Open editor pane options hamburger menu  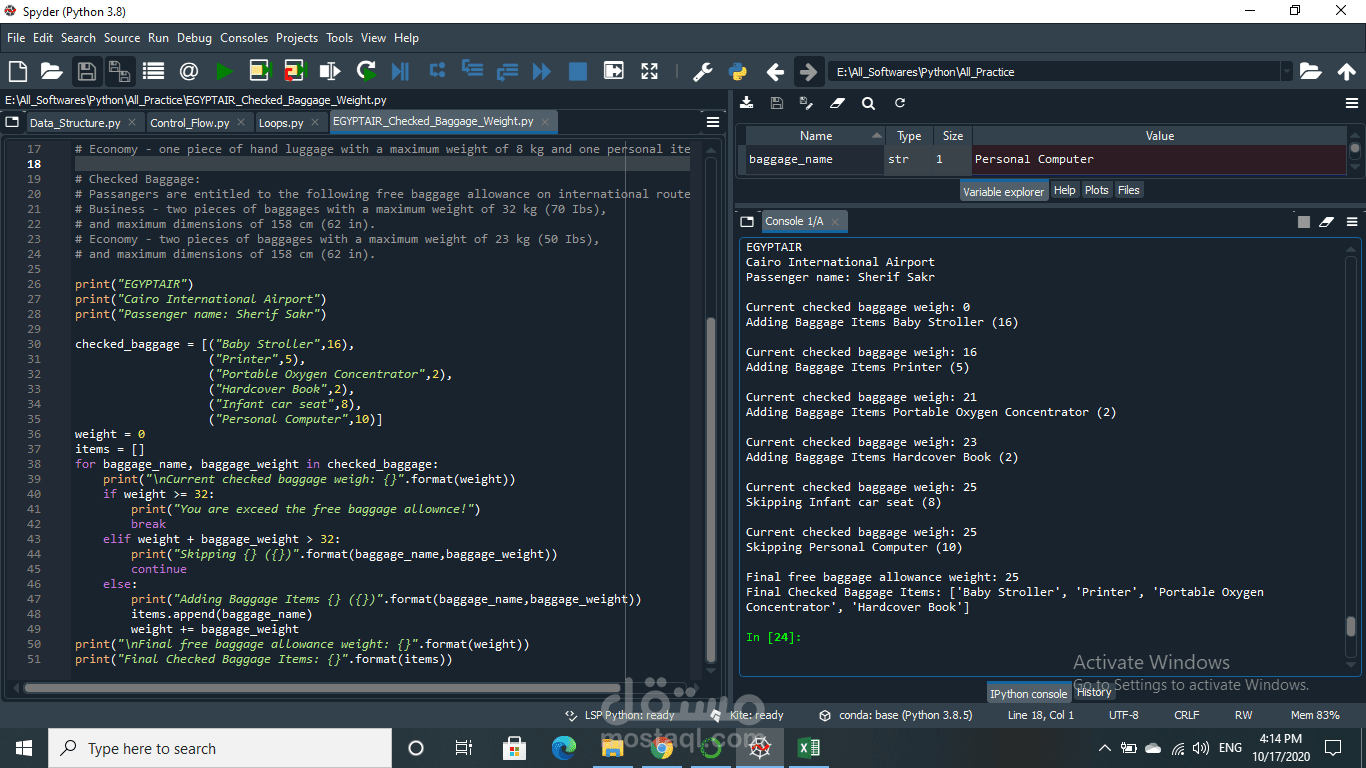pyautogui.click(x=713, y=122)
